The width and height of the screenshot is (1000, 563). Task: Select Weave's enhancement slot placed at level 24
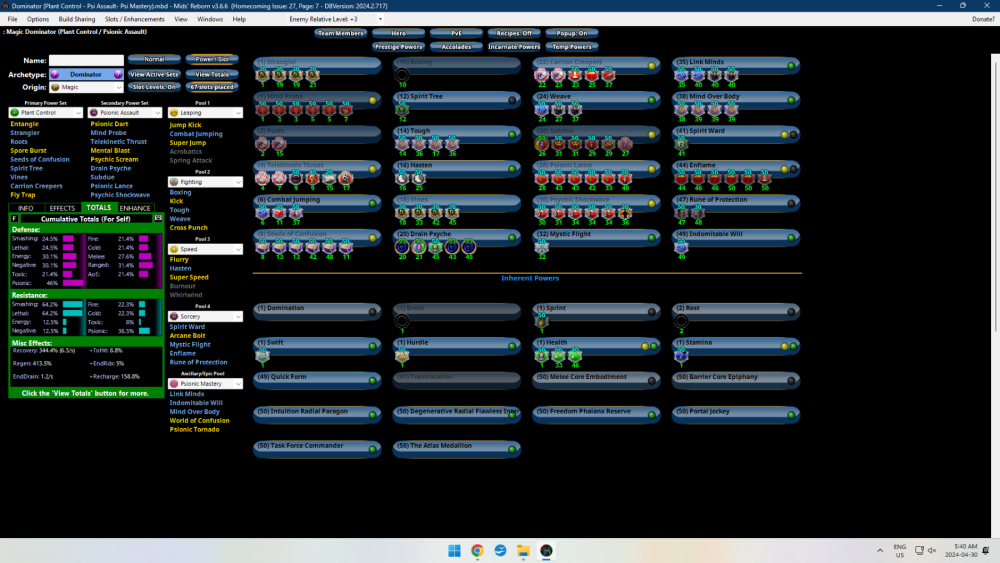click(541, 110)
